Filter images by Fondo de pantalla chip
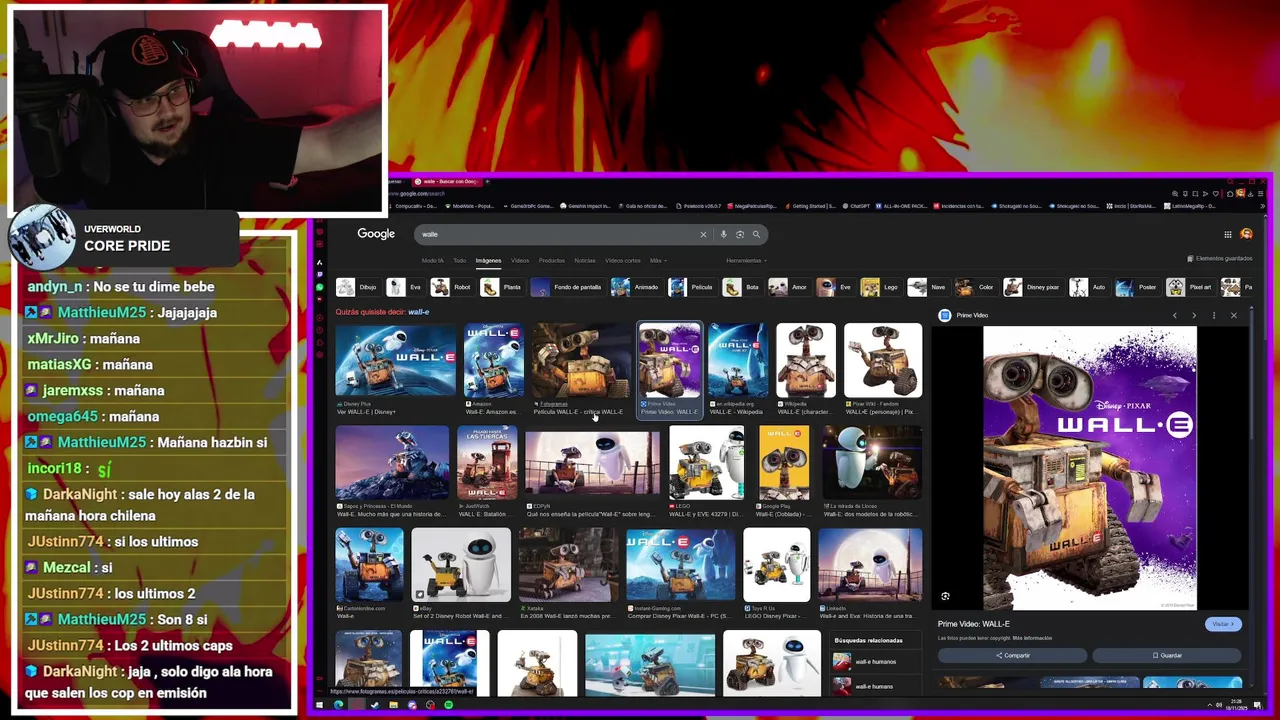Viewport: 1280px width, 720px height. point(568,287)
